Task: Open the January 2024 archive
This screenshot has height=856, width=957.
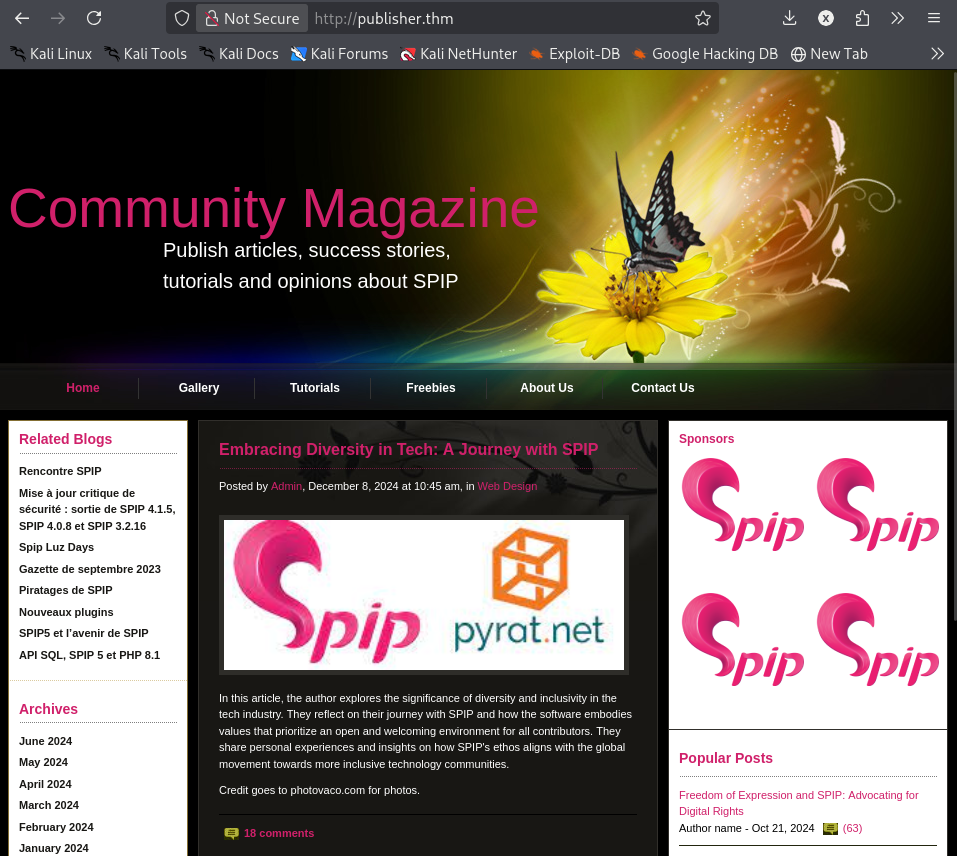Action: click(x=54, y=849)
